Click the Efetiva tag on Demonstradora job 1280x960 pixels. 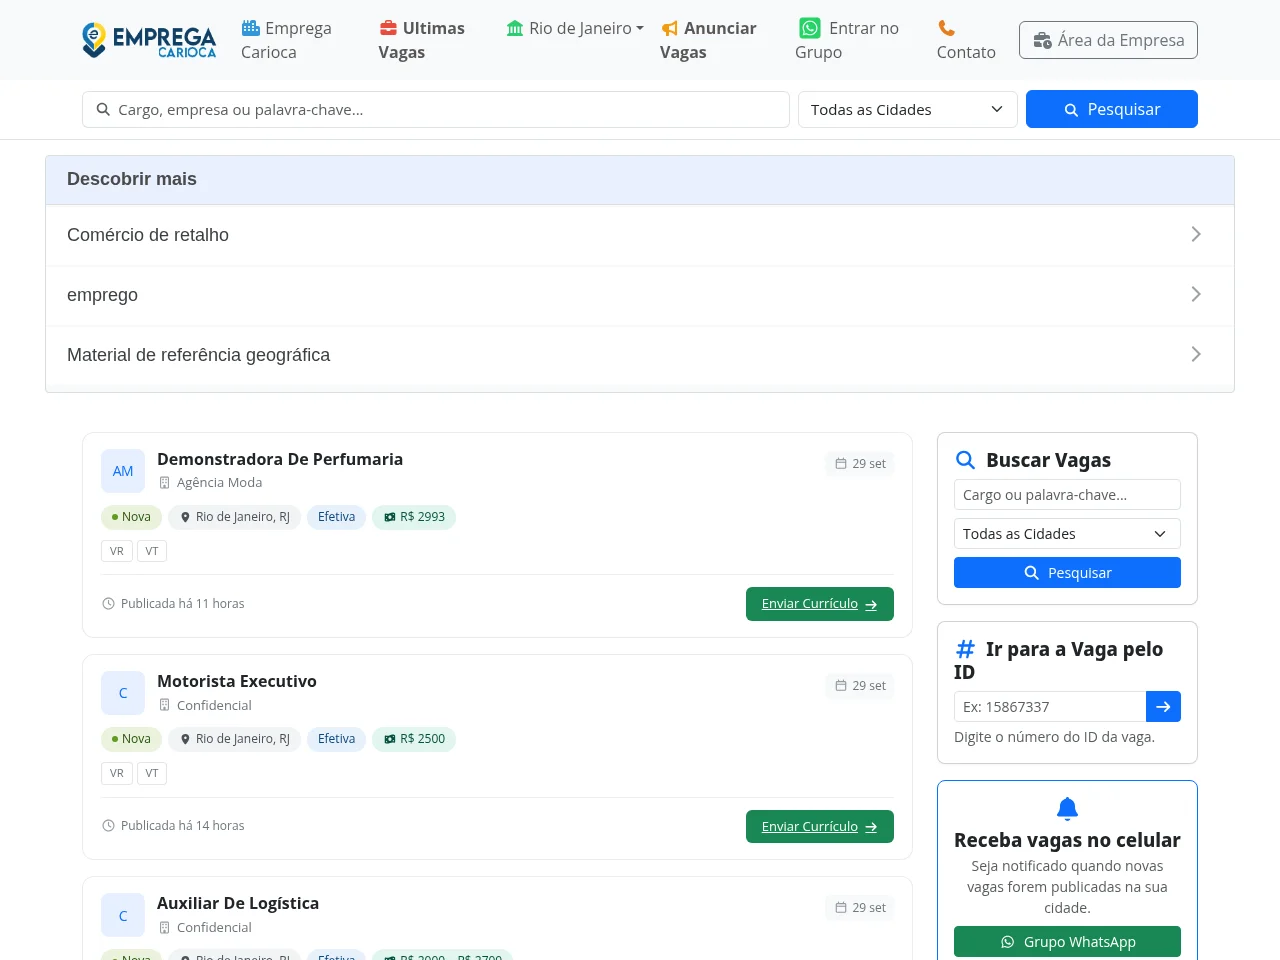click(336, 517)
